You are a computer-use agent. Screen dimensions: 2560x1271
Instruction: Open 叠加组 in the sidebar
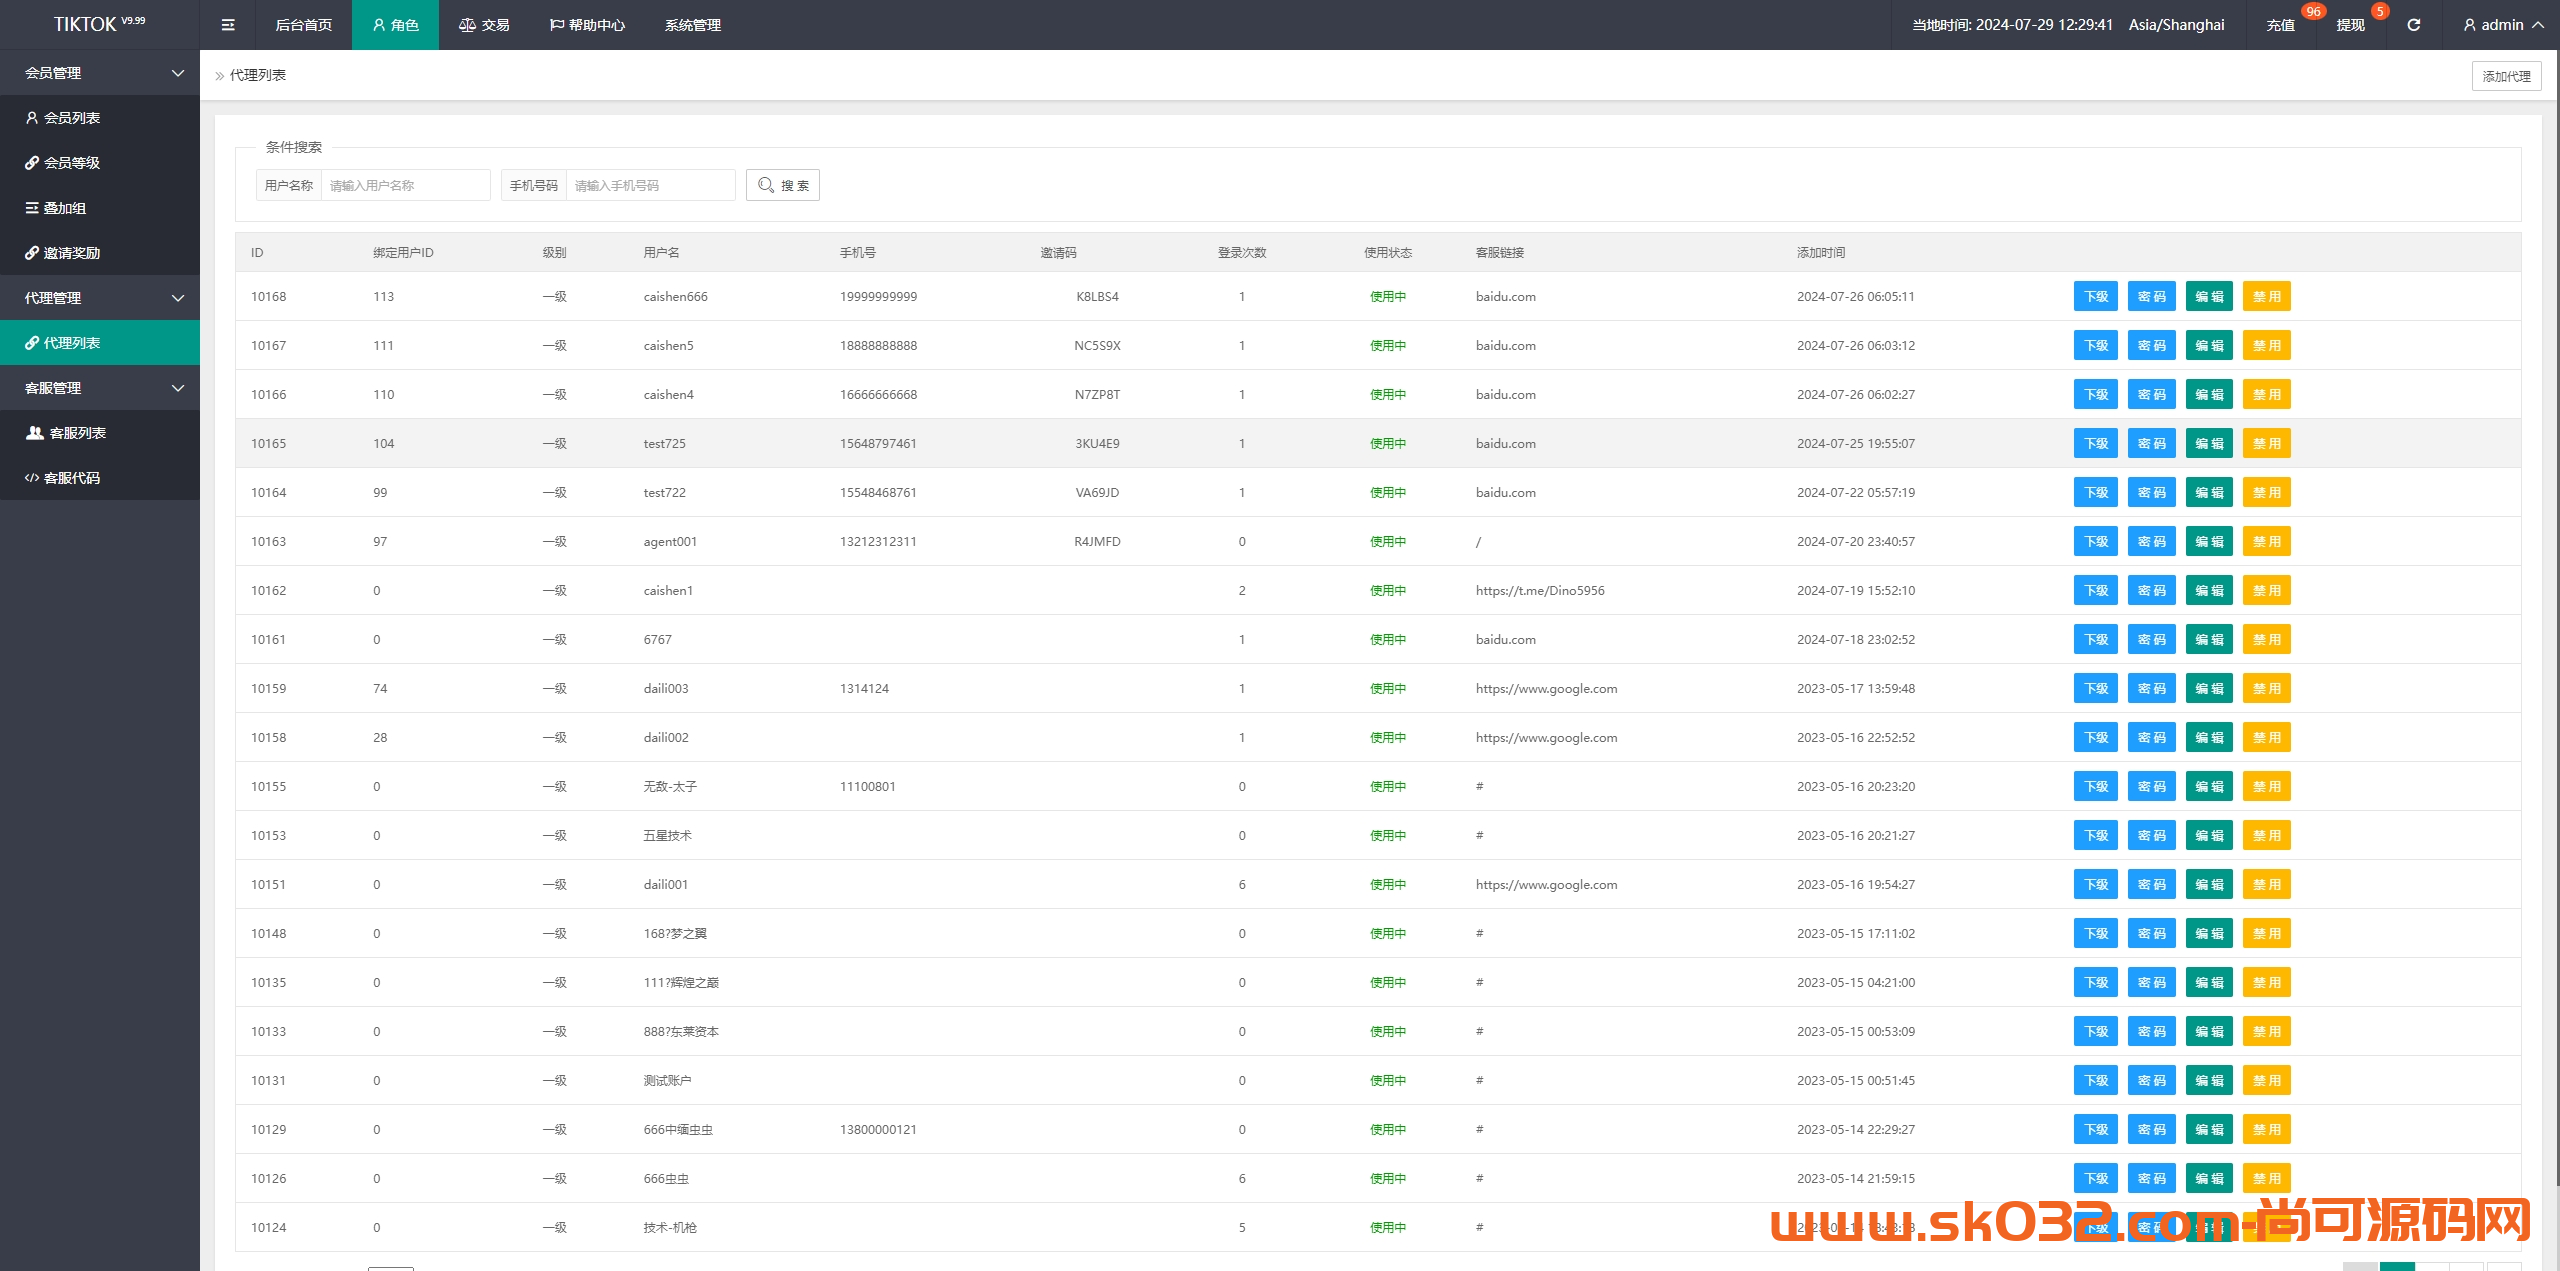point(100,208)
